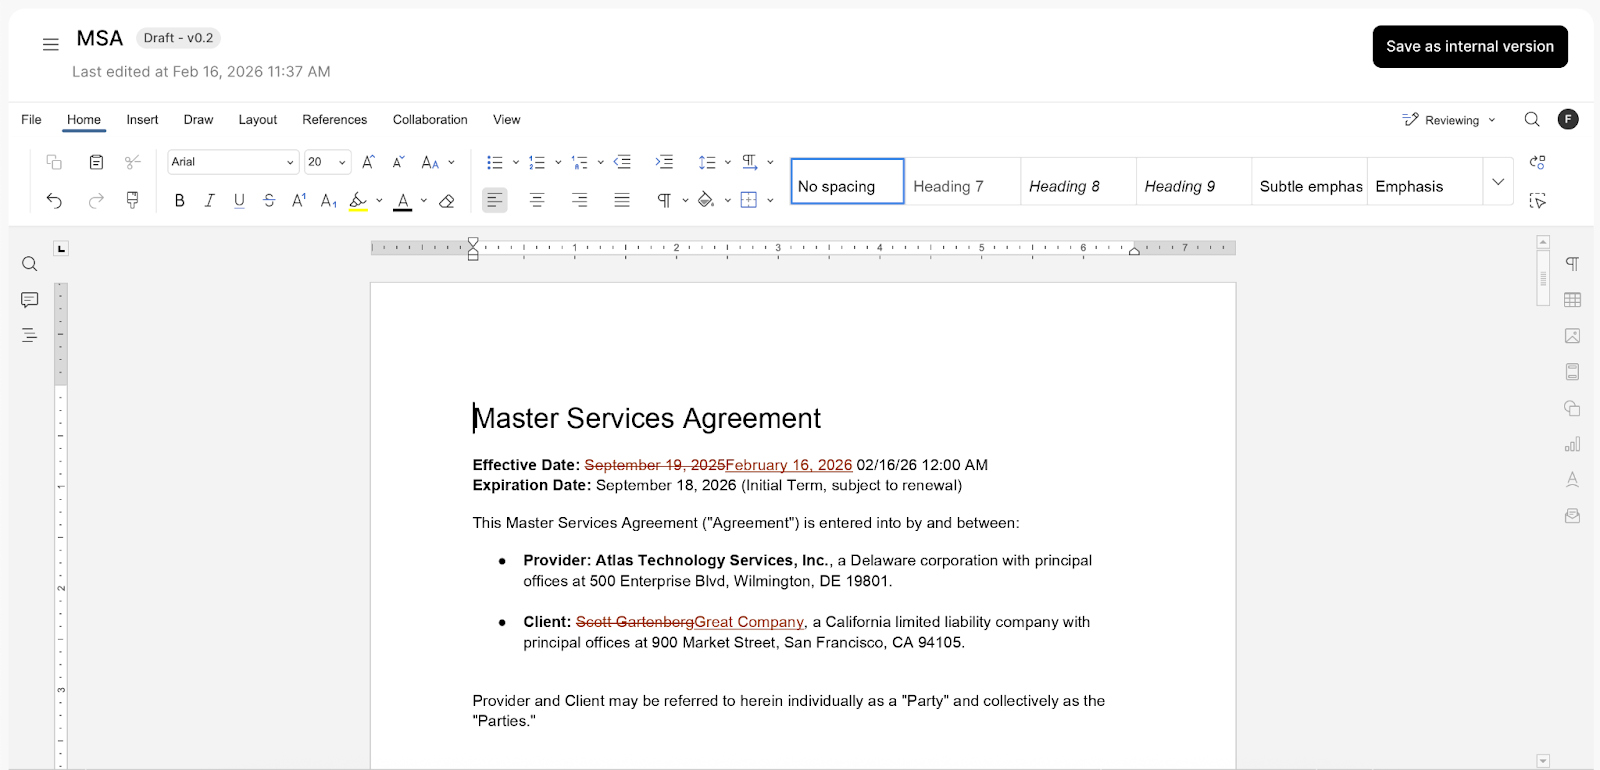Open Table settings in right sidebar
The width and height of the screenshot is (1600, 770).
(x=1572, y=300)
